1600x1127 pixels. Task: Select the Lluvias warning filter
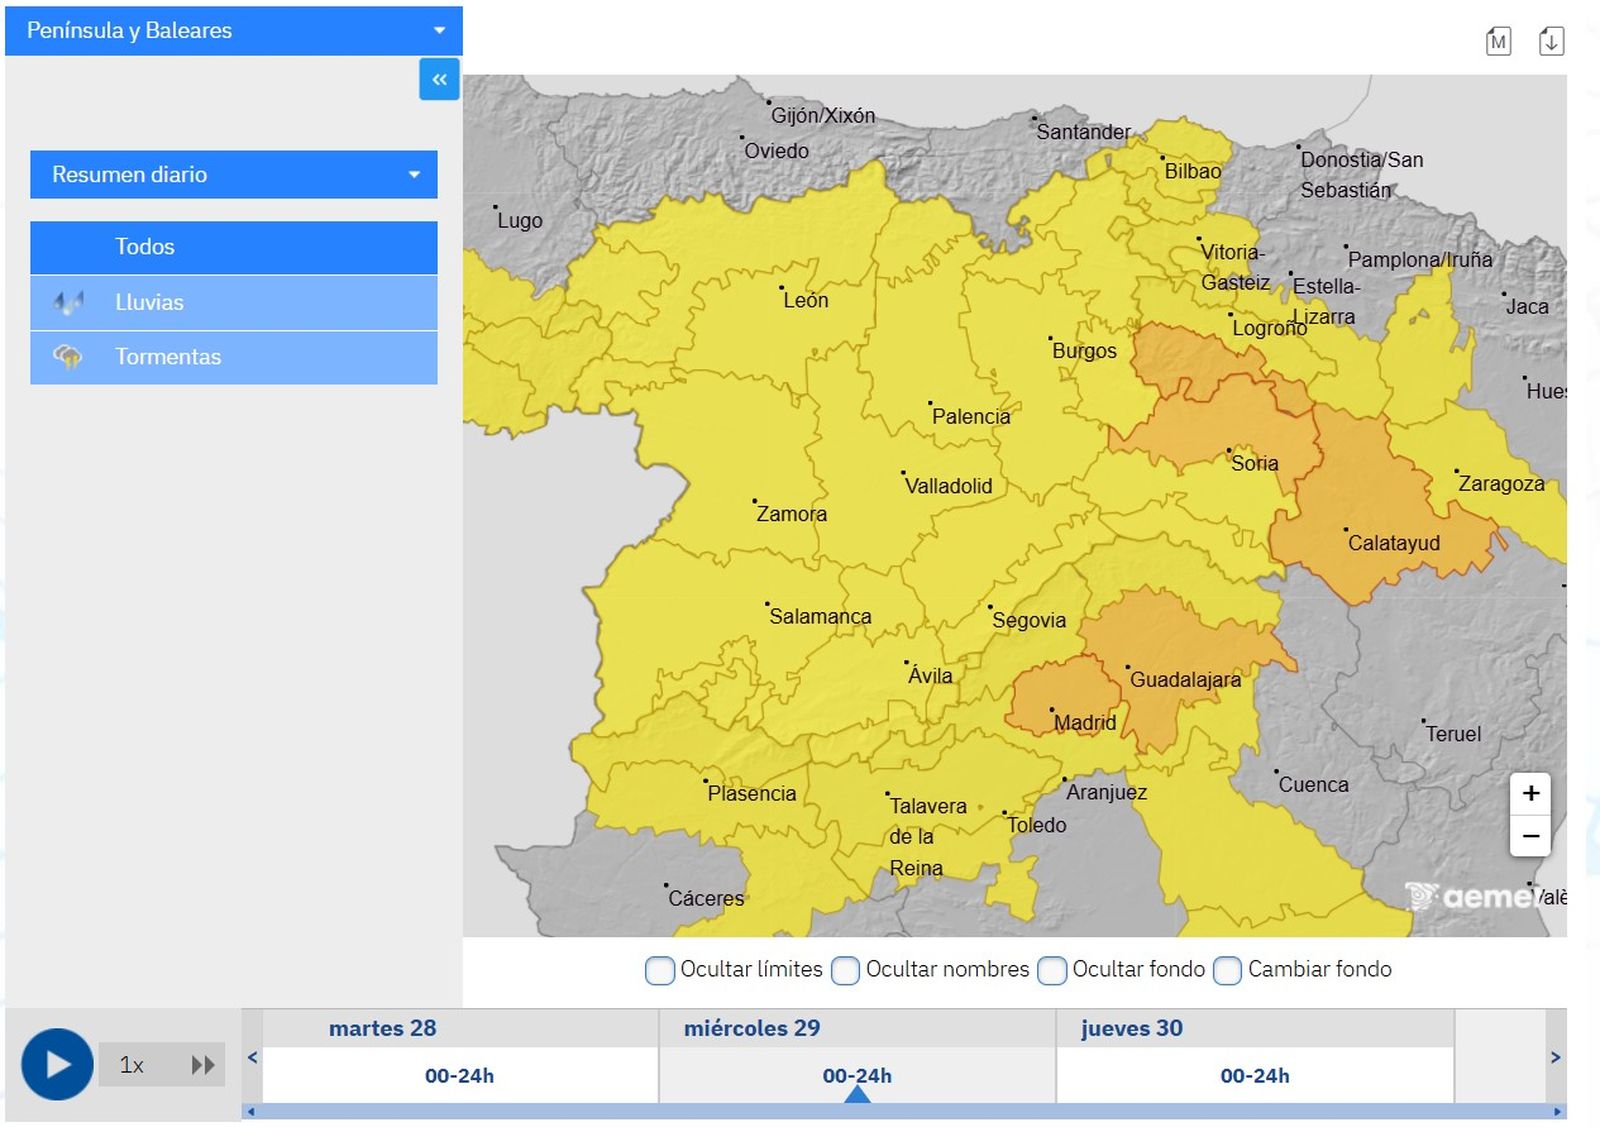(x=233, y=303)
